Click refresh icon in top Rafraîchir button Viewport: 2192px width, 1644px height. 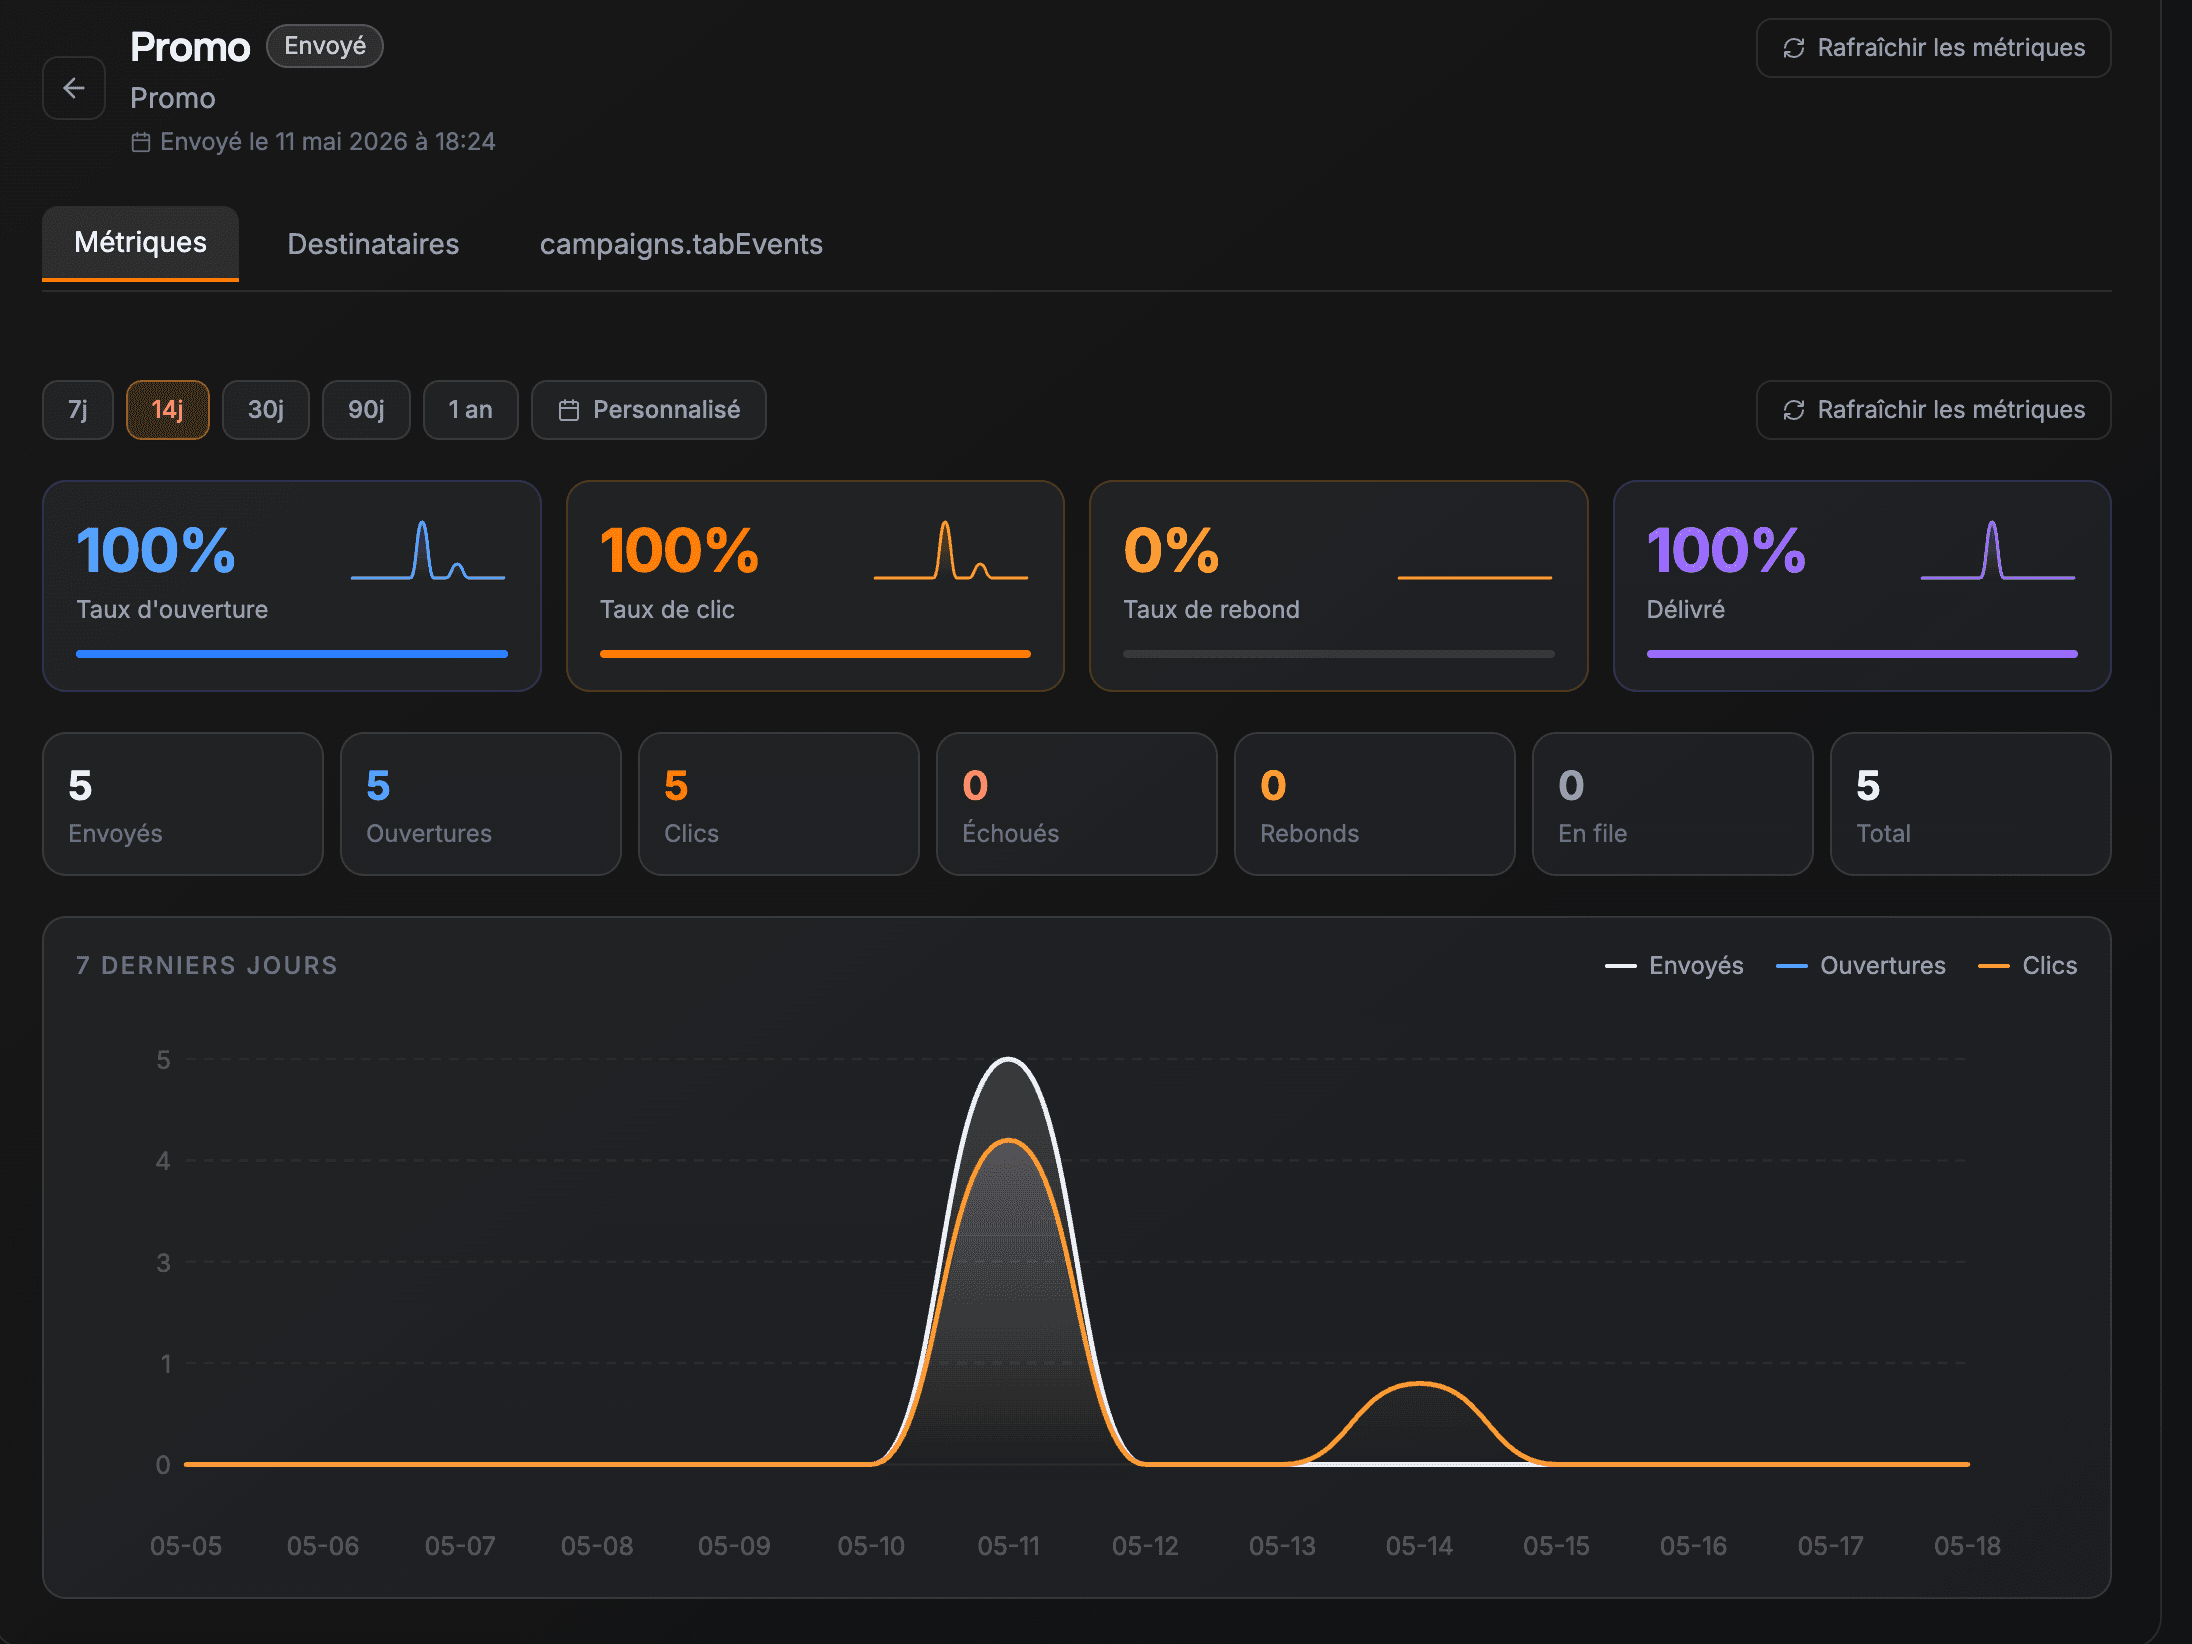[x=1794, y=48]
